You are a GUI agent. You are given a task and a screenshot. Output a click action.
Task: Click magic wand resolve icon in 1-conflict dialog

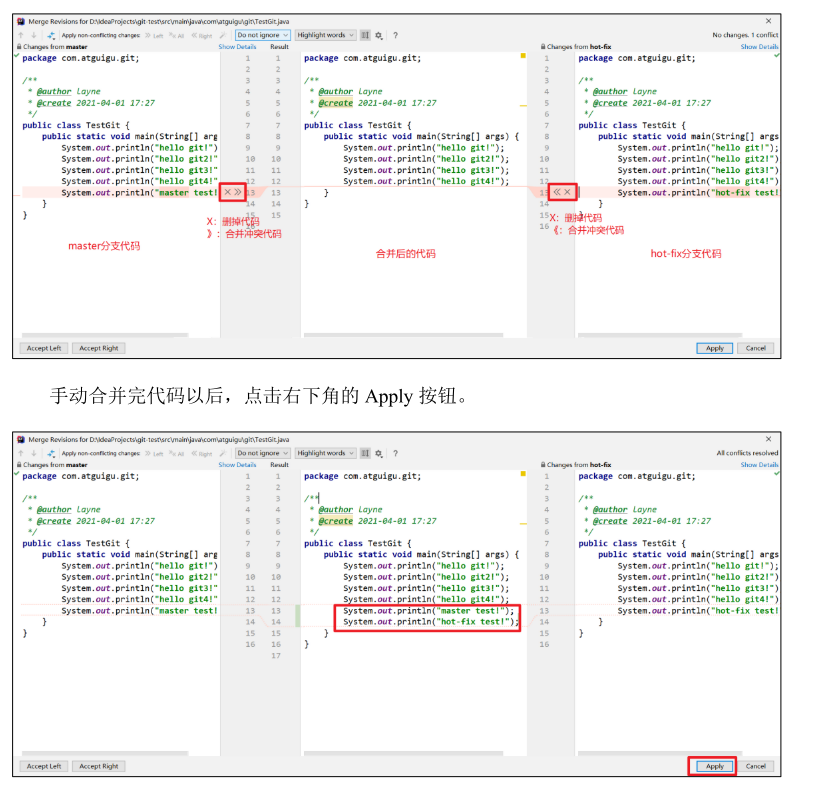(223, 35)
